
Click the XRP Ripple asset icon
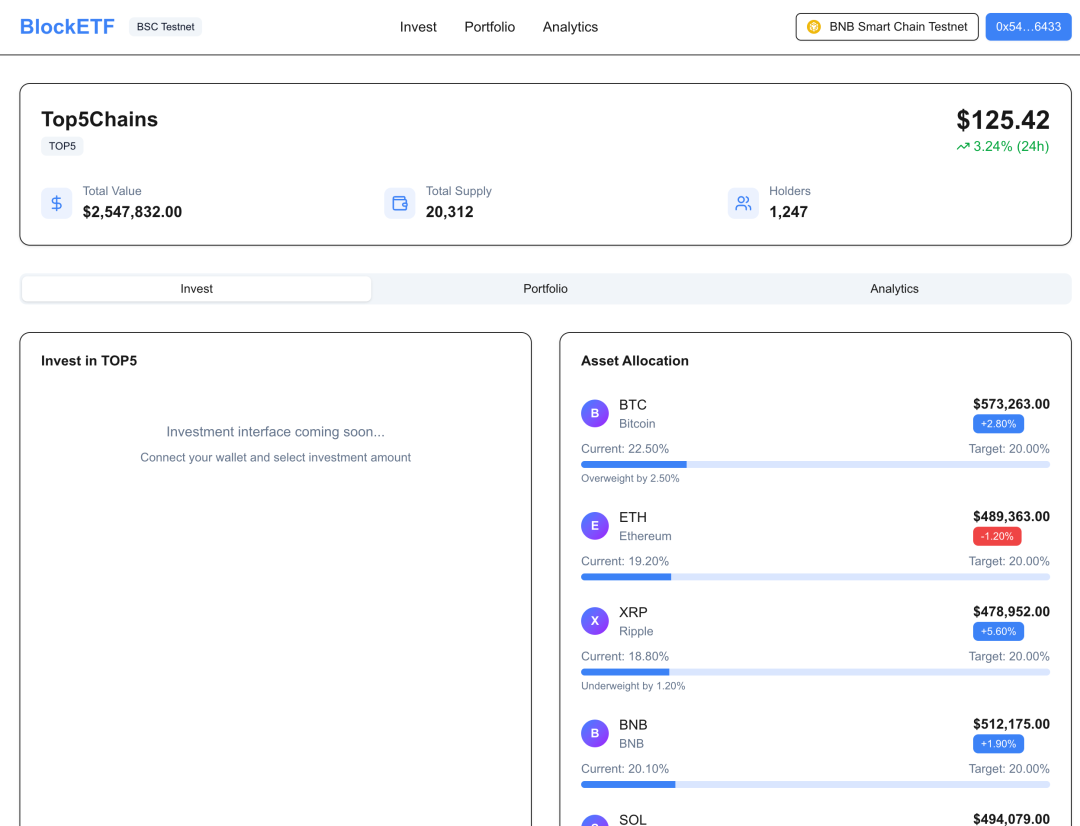click(x=595, y=621)
